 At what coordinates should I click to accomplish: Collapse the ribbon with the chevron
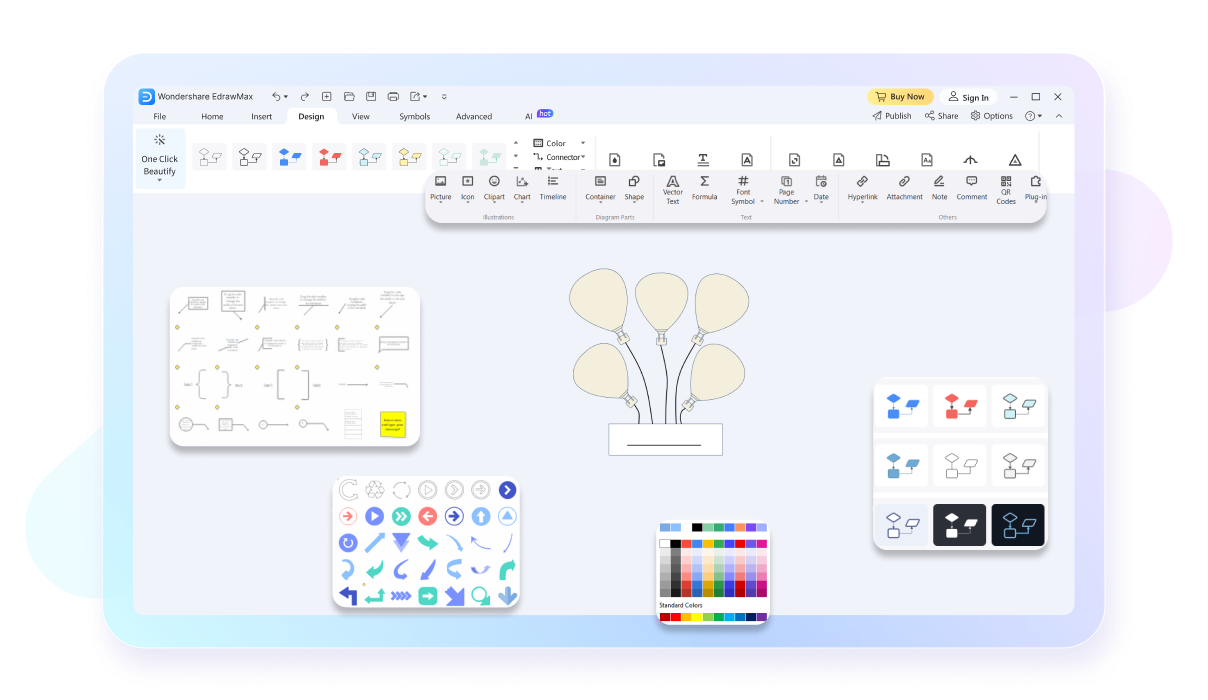point(1059,116)
